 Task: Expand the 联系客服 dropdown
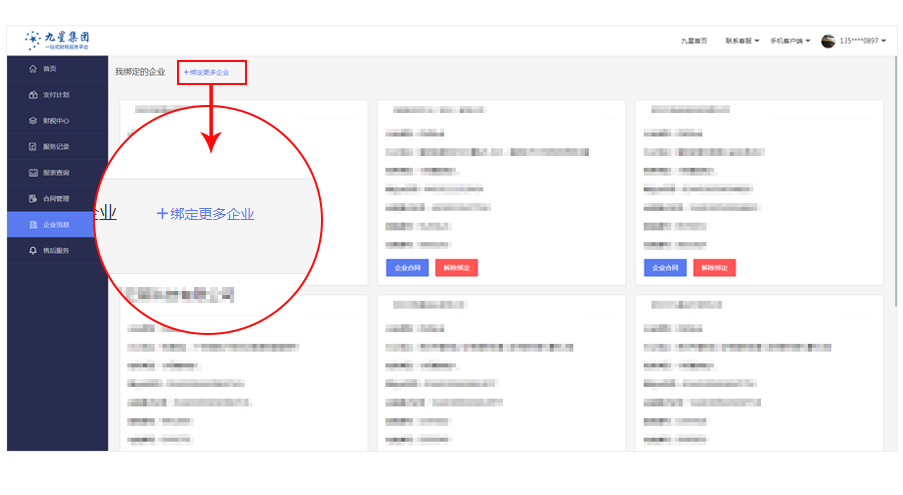tap(742, 41)
